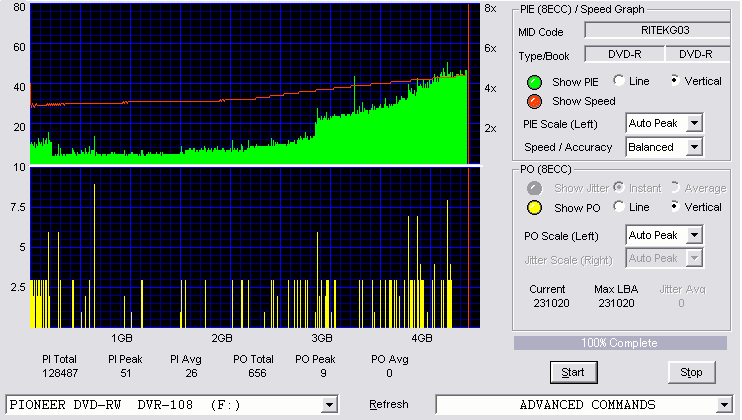
Task: Select Line mode for PO graph
Action: 618,207
